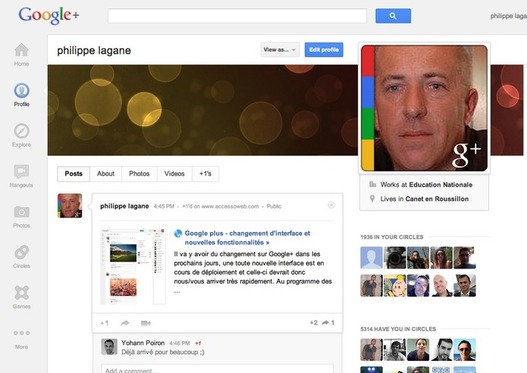This screenshot has height=373, width=527.
Task: Go to Home in the sidebar
Action: (21, 54)
